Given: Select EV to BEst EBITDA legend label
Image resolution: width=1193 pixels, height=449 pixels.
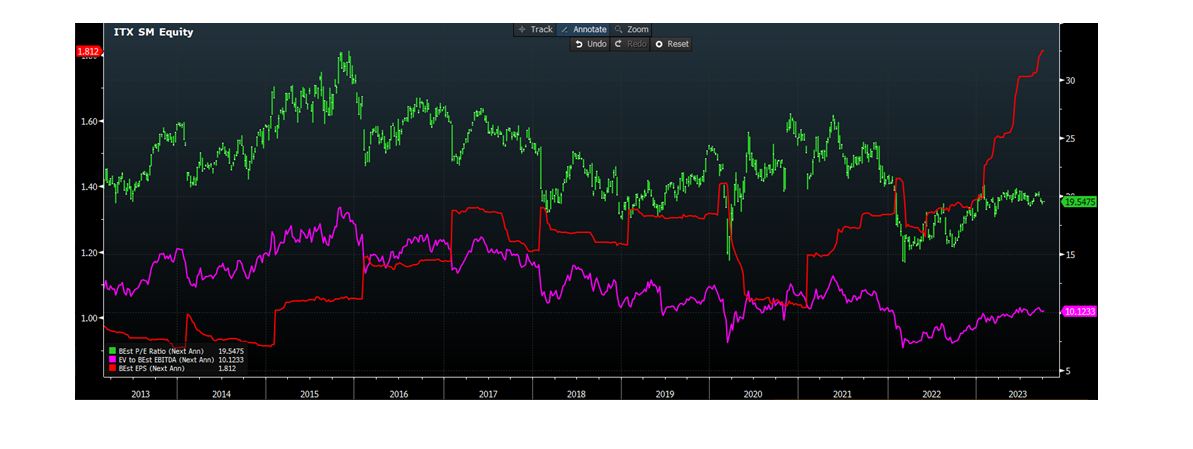Looking at the screenshot, I should [165, 360].
